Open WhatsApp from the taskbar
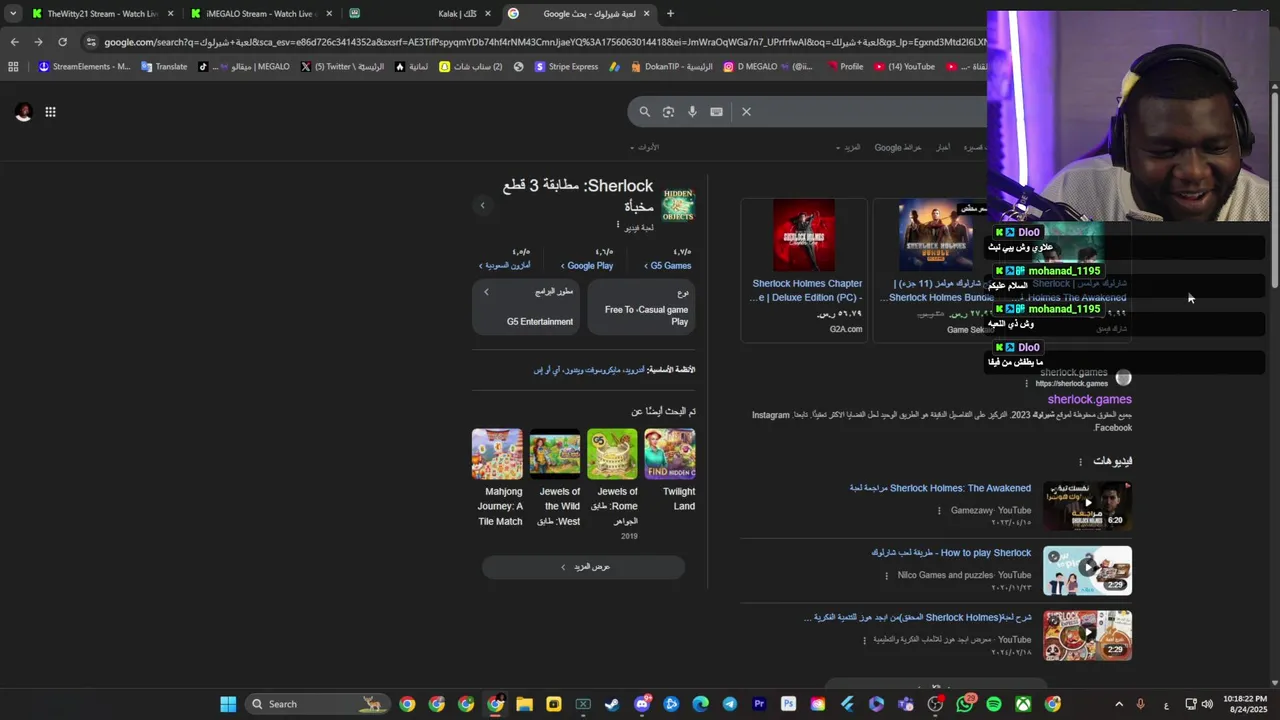Viewport: 1280px width, 720px height. click(x=964, y=704)
